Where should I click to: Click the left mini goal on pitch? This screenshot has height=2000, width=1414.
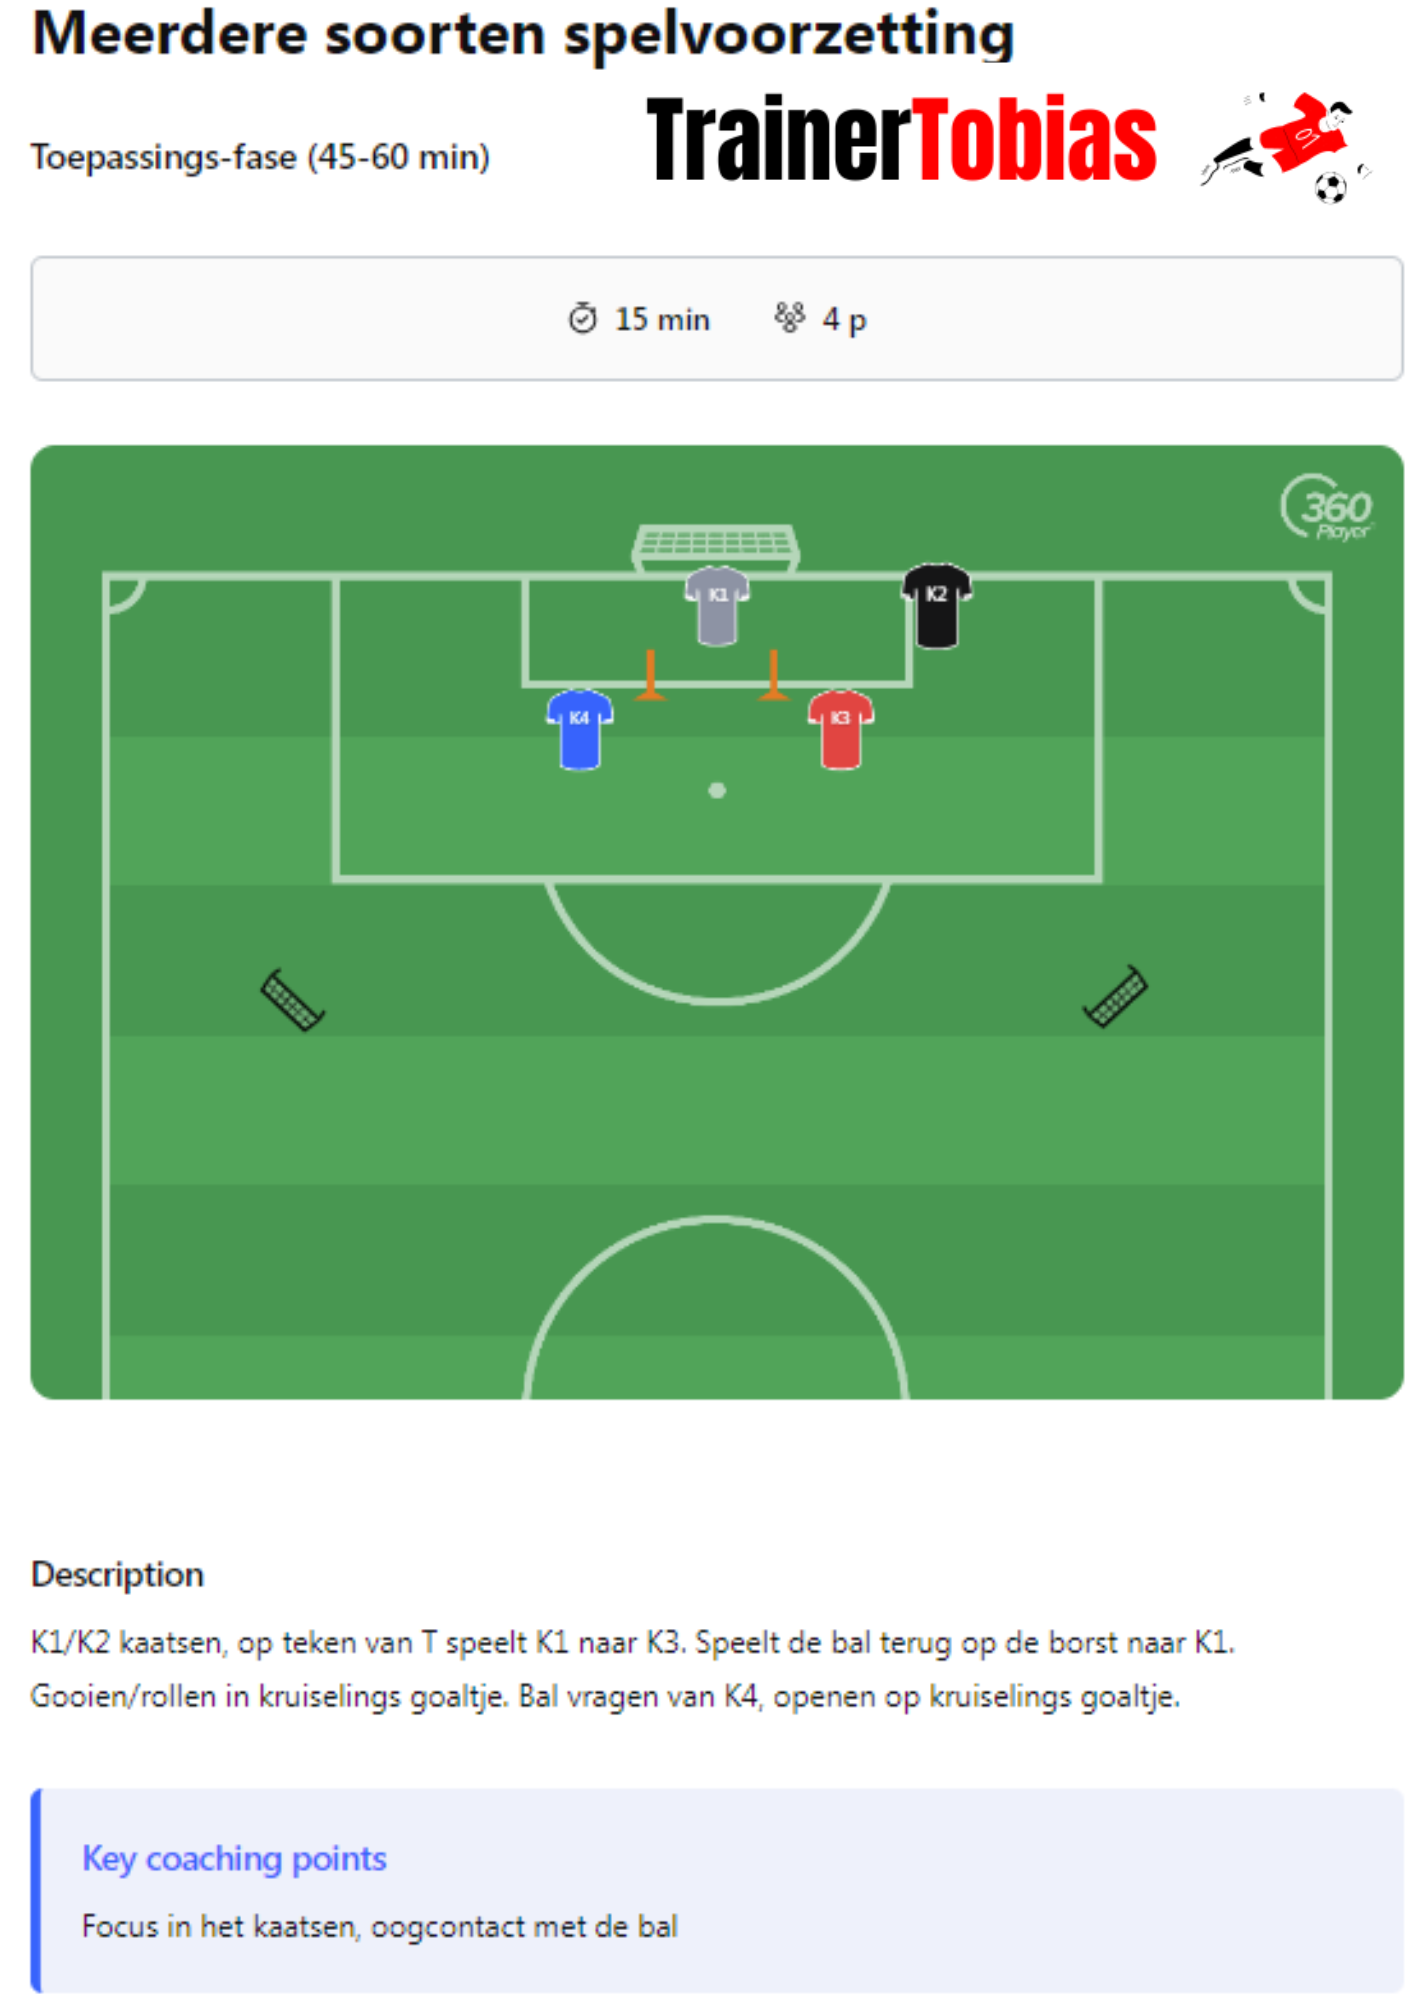click(x=292, y=999)
